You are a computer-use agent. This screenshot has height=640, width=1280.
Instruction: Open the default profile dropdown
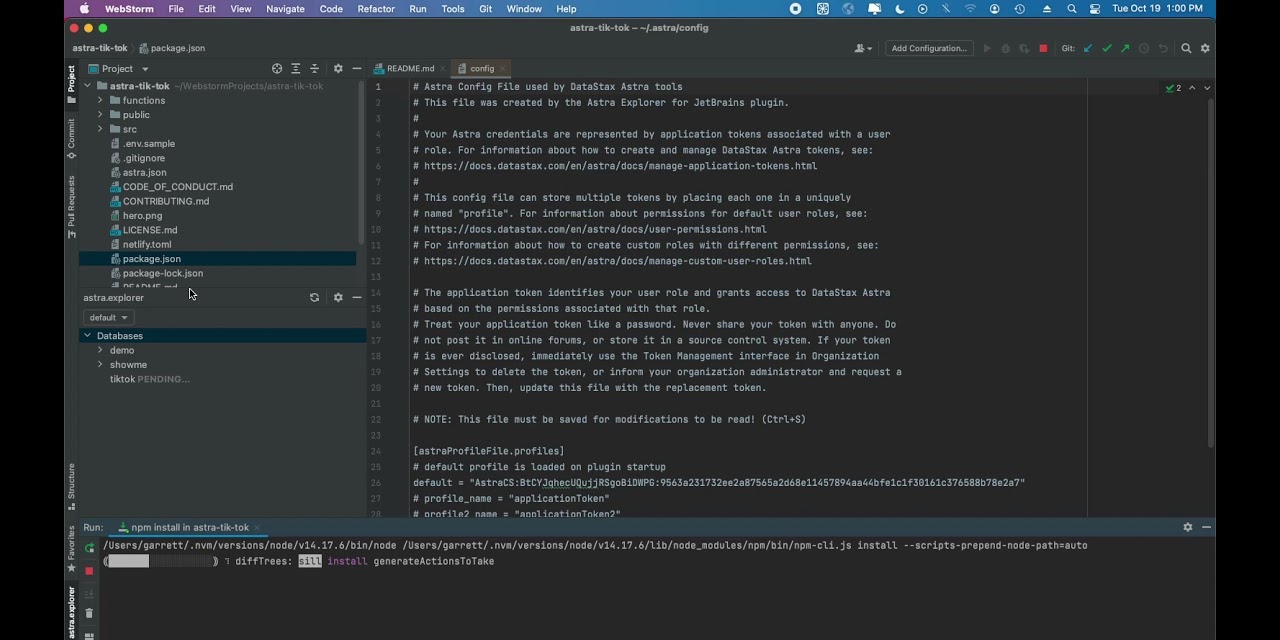coord(108,317)
